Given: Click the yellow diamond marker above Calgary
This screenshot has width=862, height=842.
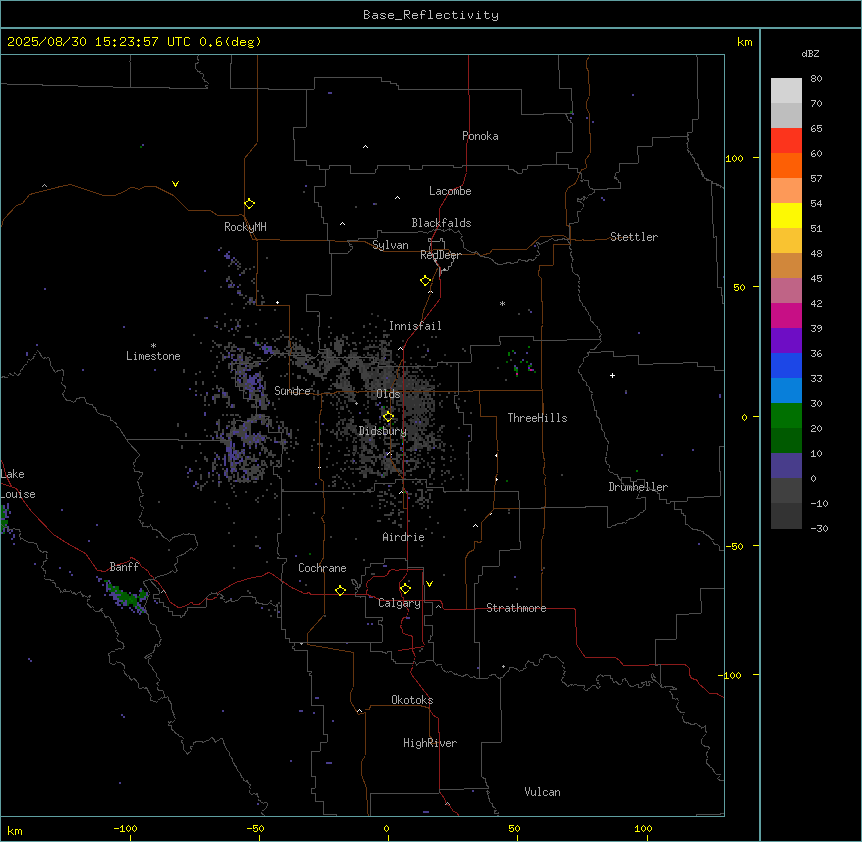Looking at the screenshot, I should [405, 589].
